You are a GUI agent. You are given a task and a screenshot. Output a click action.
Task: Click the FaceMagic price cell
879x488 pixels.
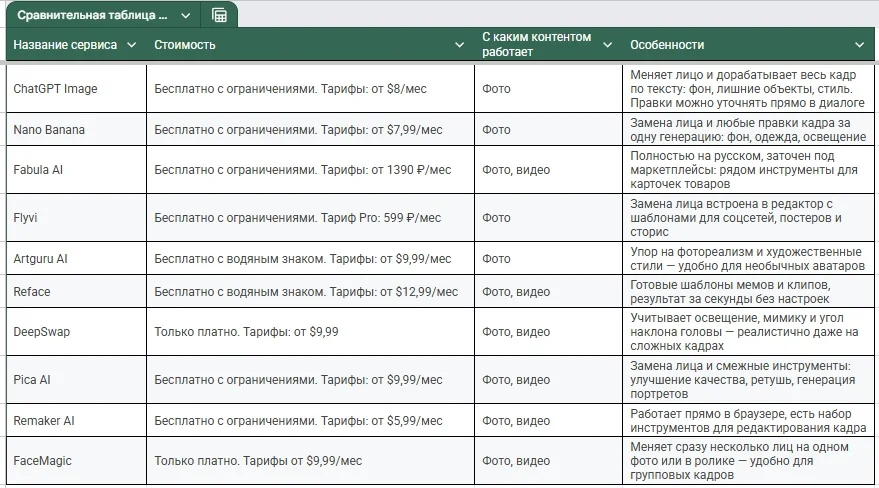(311, 461)
